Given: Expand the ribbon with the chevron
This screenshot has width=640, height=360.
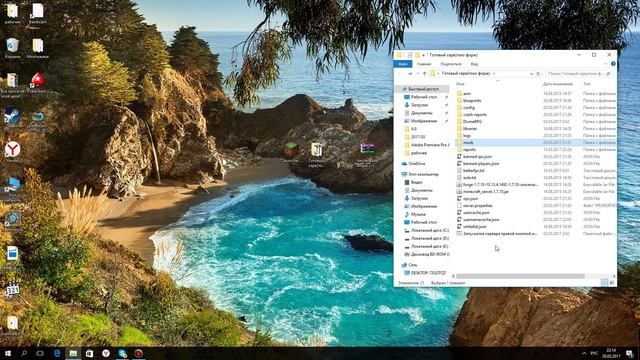Looking at the screenshot, I should coord(606,64).
